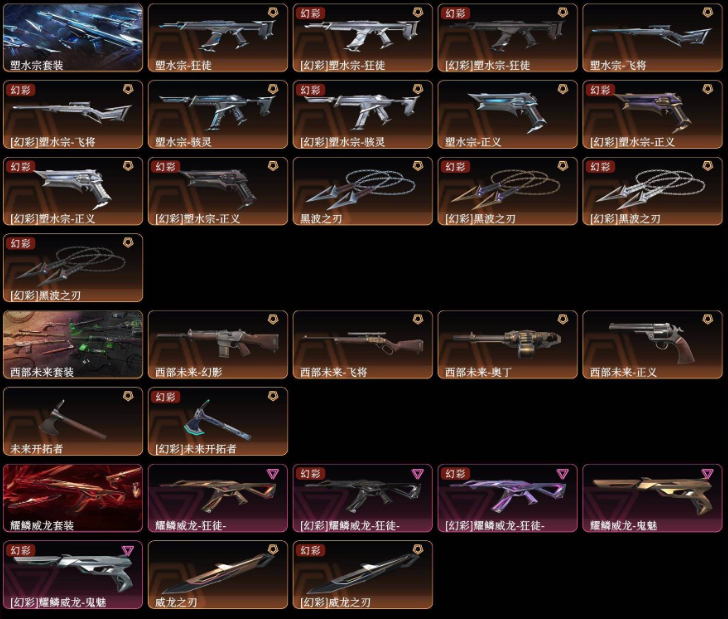Select the non-chroma 黑波之刃 melee skin
Image resolution: width=728 pixels, height=619 pixels.
click(x=363, y=191)
